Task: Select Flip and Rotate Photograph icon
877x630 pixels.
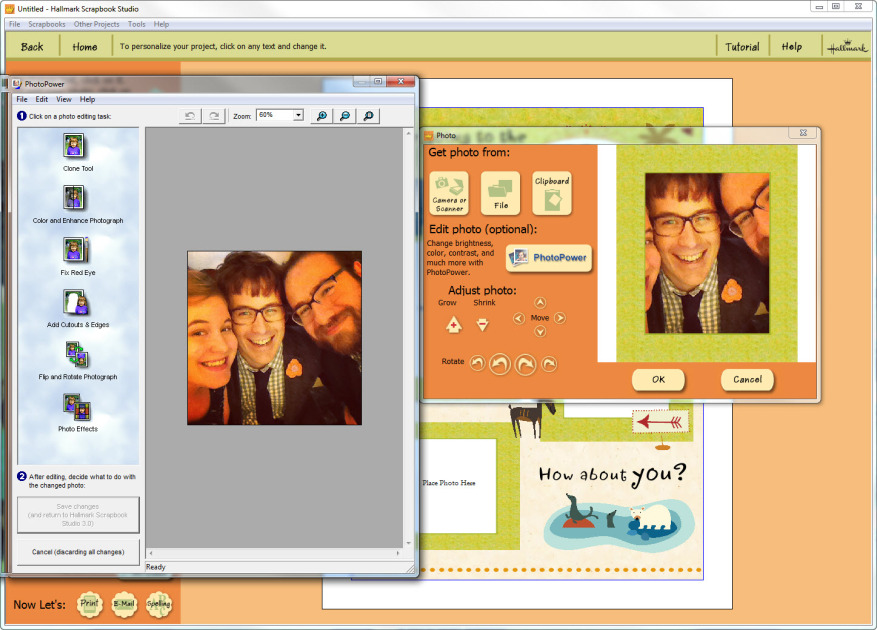Action: pos(75,354)
